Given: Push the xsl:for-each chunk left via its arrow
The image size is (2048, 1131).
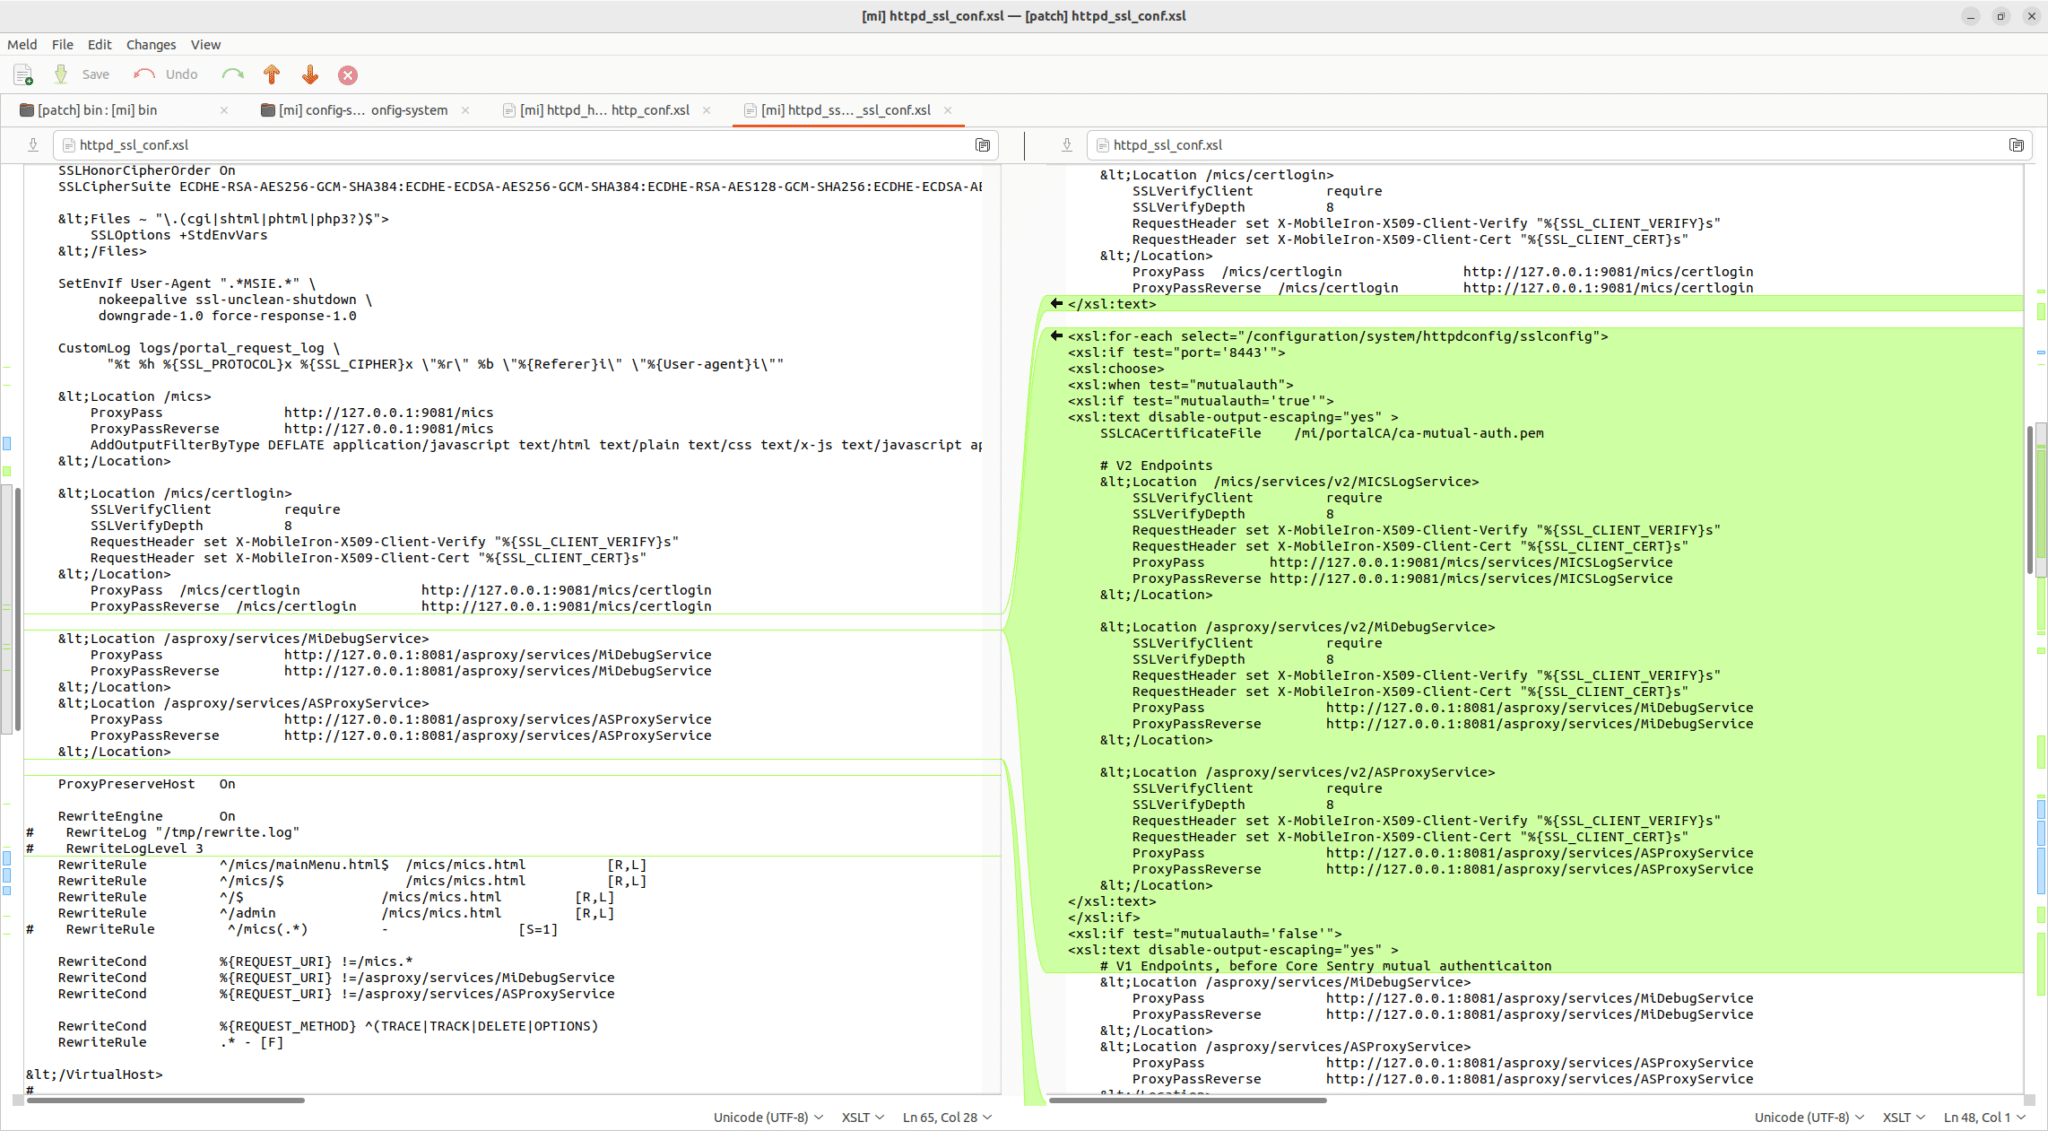Looking at the screenshot, I should click(x=1057, y=336).
